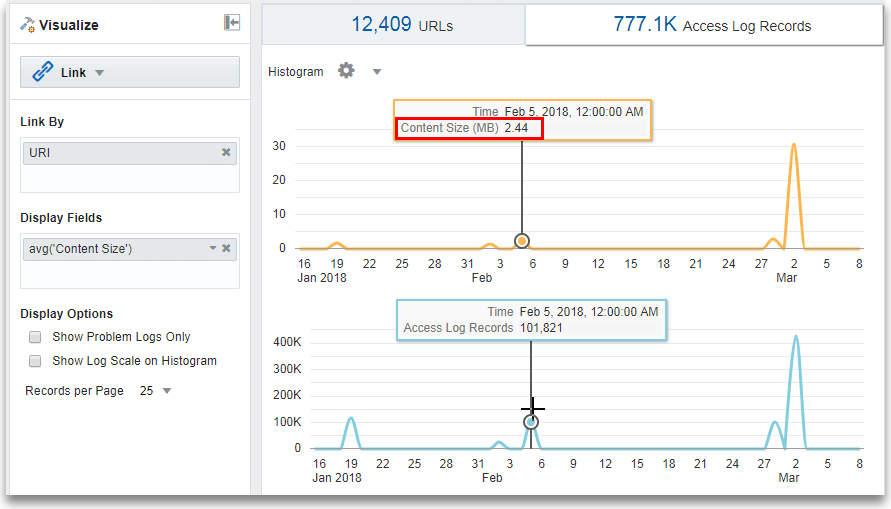Screen dimensions: 891x509
Task: Click the orange Feb 5 data point marker
Action: click(522, 241)
